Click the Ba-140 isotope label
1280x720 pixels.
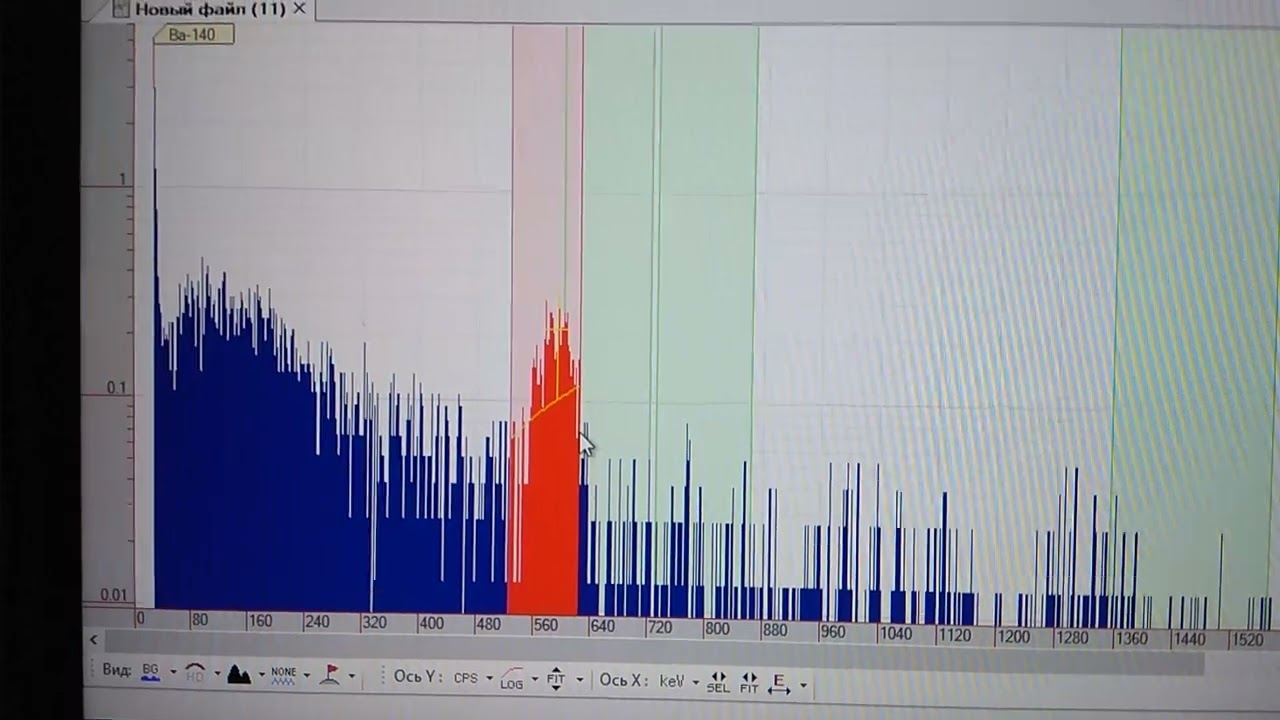(193, 35)
